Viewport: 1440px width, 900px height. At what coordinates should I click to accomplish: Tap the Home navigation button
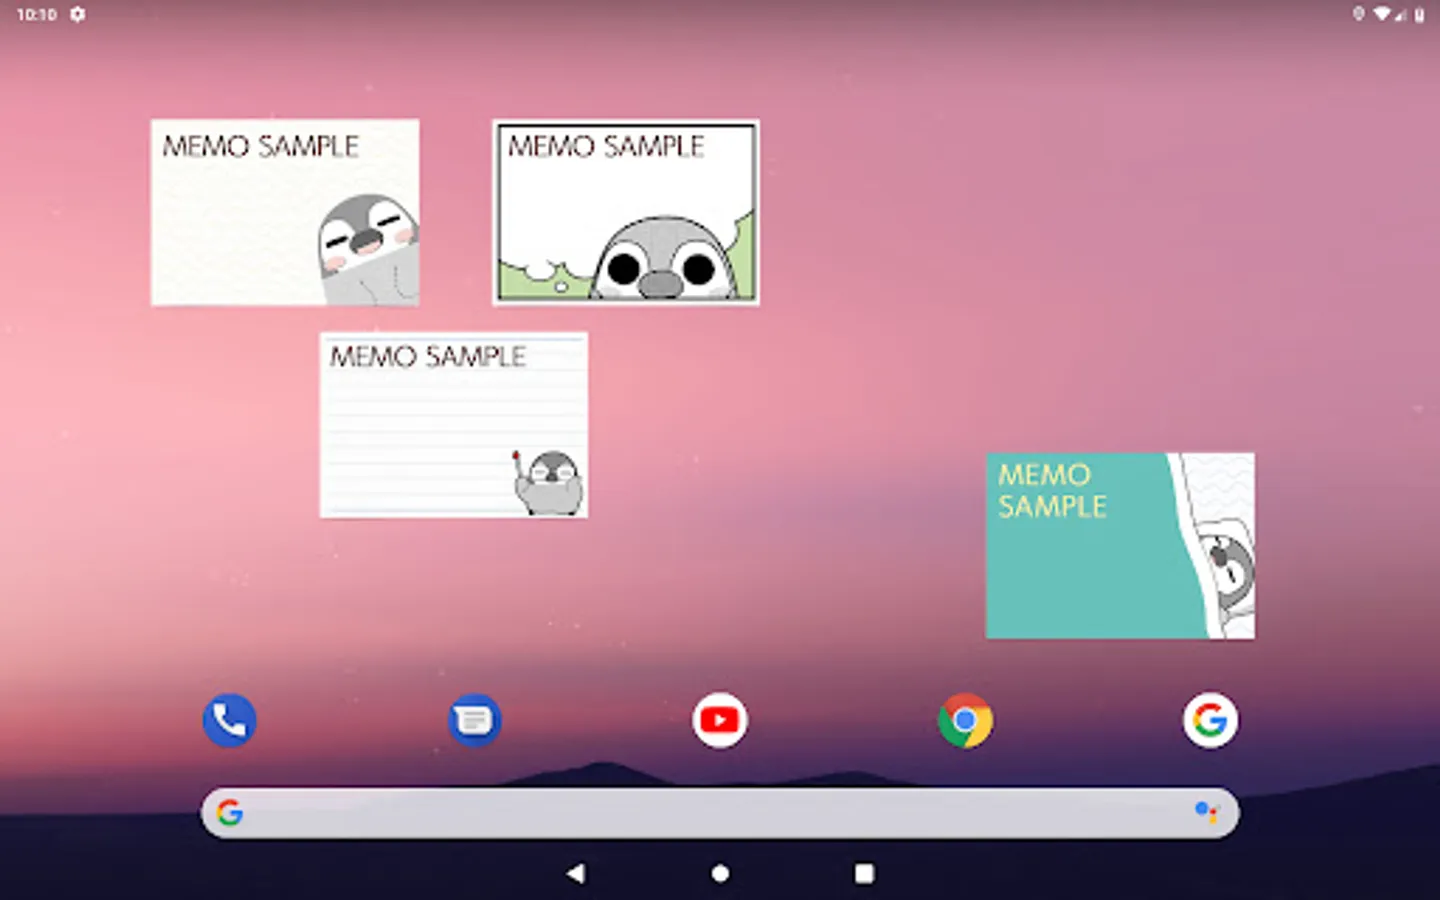[720, 873]
